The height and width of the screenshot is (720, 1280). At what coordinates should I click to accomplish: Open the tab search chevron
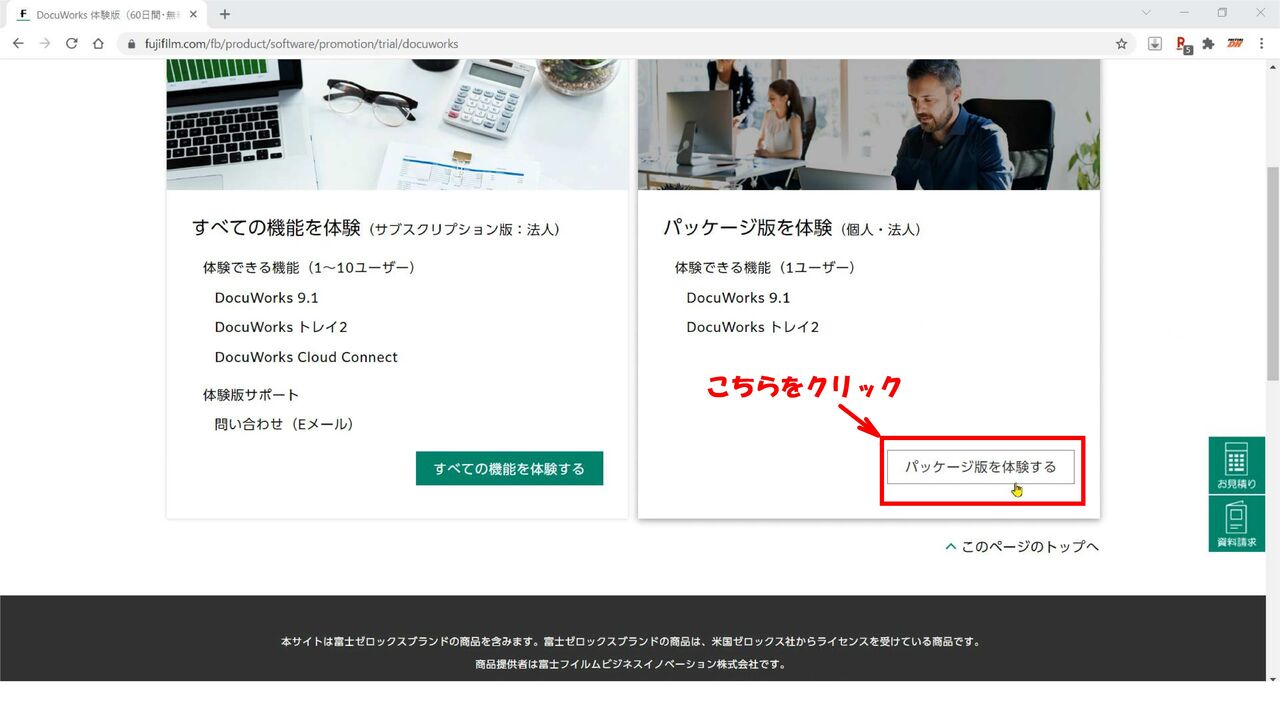pyautogui.click(x=1147, y=13)
